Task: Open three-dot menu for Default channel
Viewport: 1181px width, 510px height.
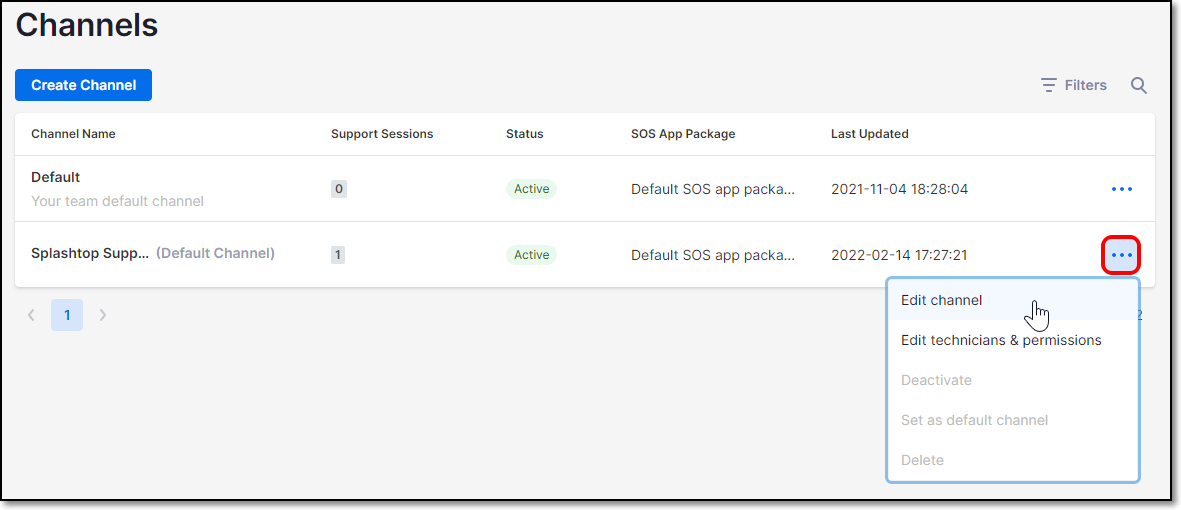Action: click(x=1121, y=189)
